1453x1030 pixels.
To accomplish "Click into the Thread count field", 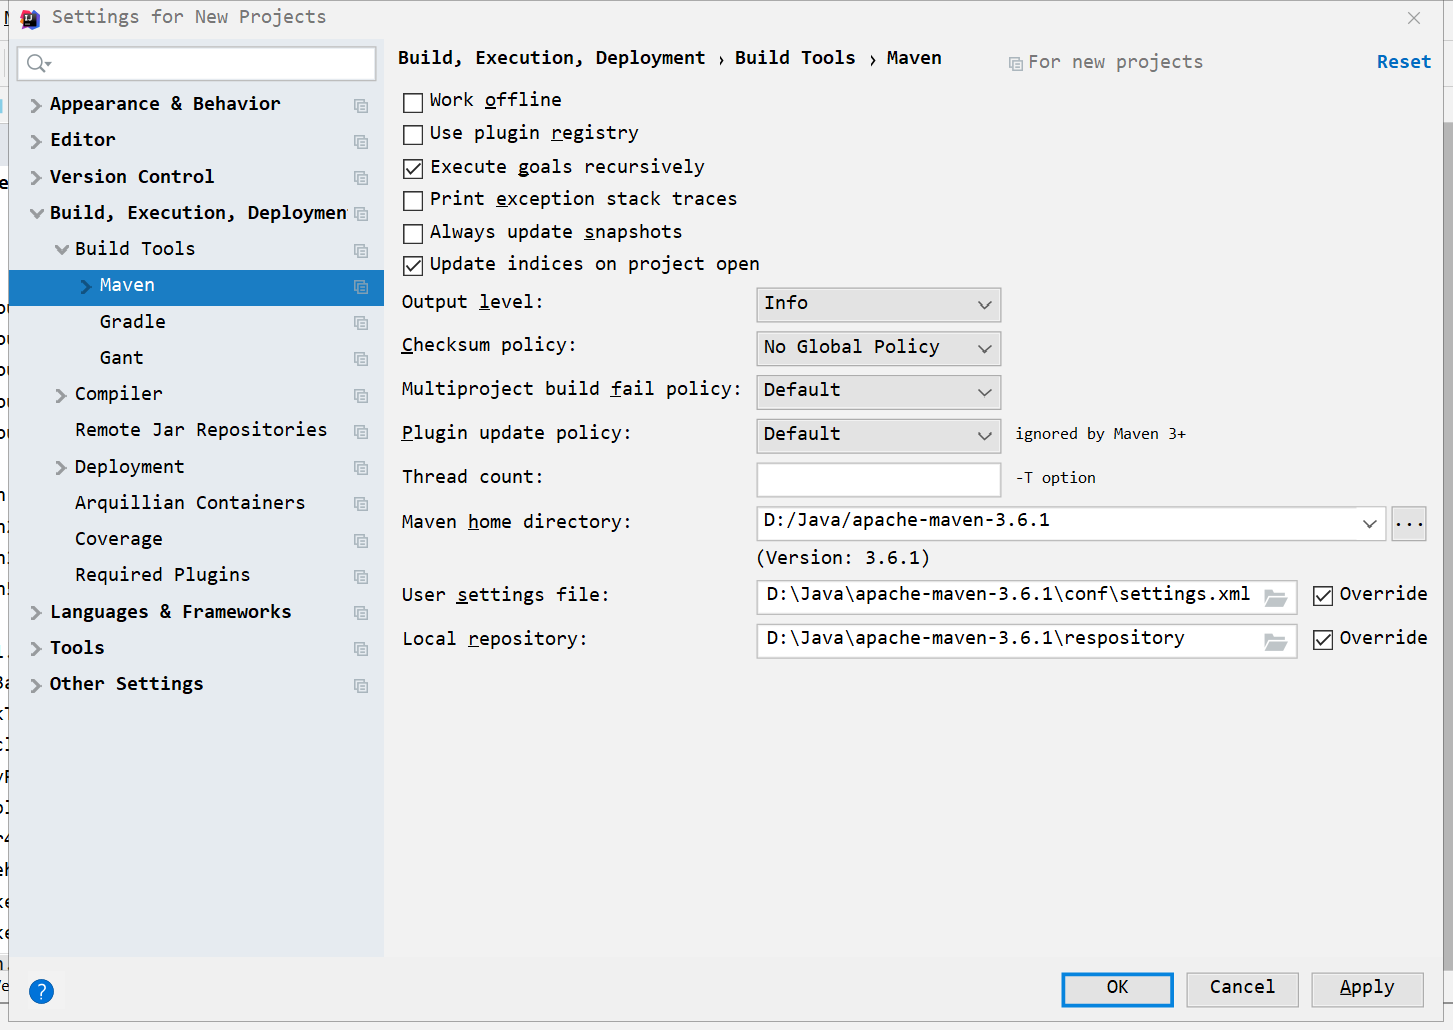I will (x=879, y=479).
